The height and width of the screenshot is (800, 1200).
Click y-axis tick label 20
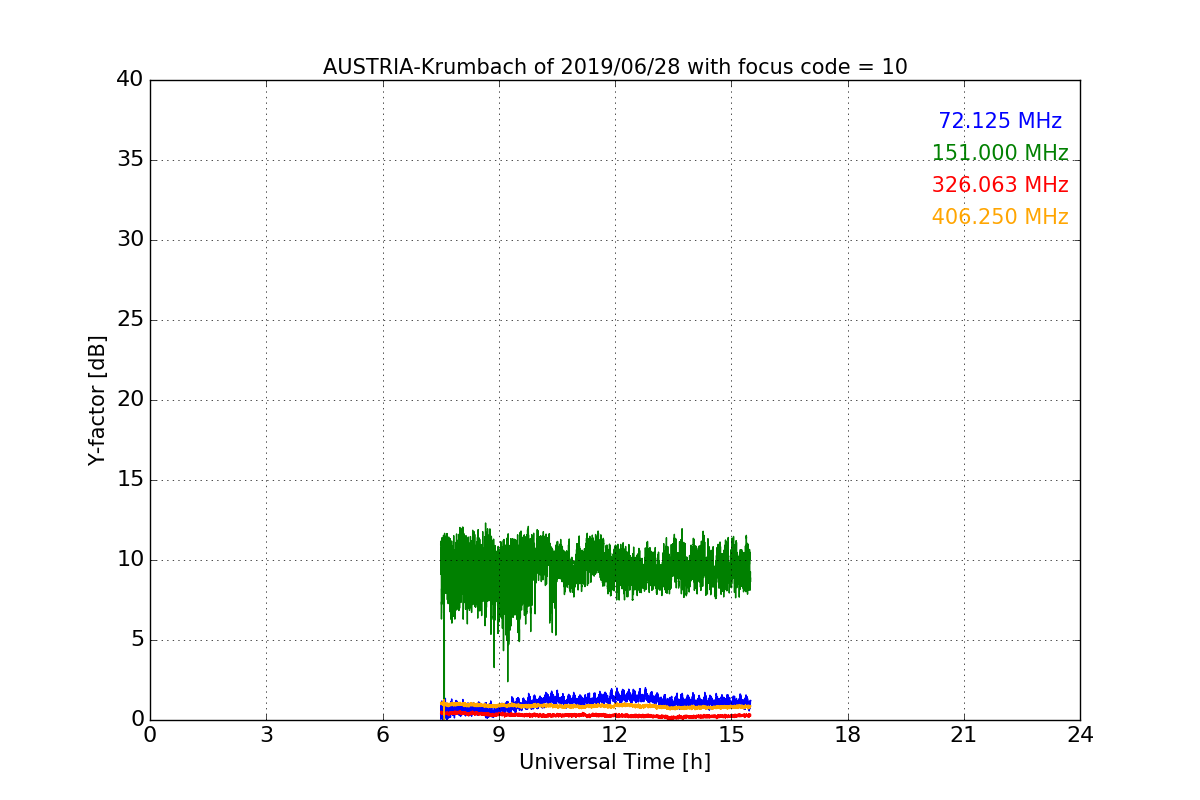130,400
